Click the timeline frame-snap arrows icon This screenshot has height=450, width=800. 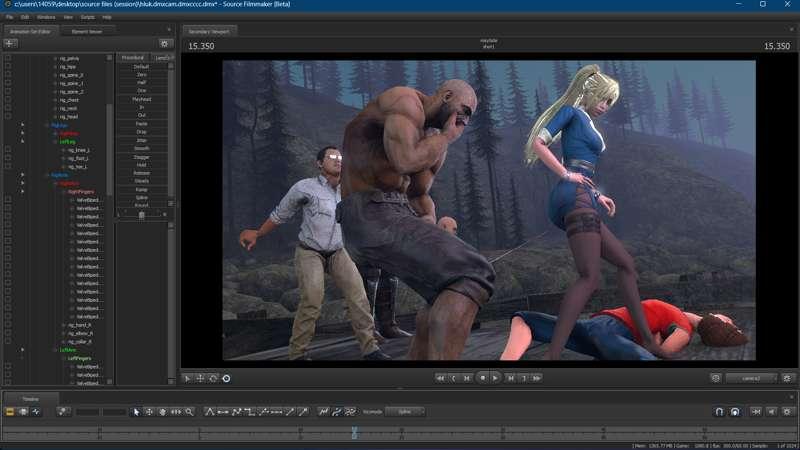click(x=757, y=411)
